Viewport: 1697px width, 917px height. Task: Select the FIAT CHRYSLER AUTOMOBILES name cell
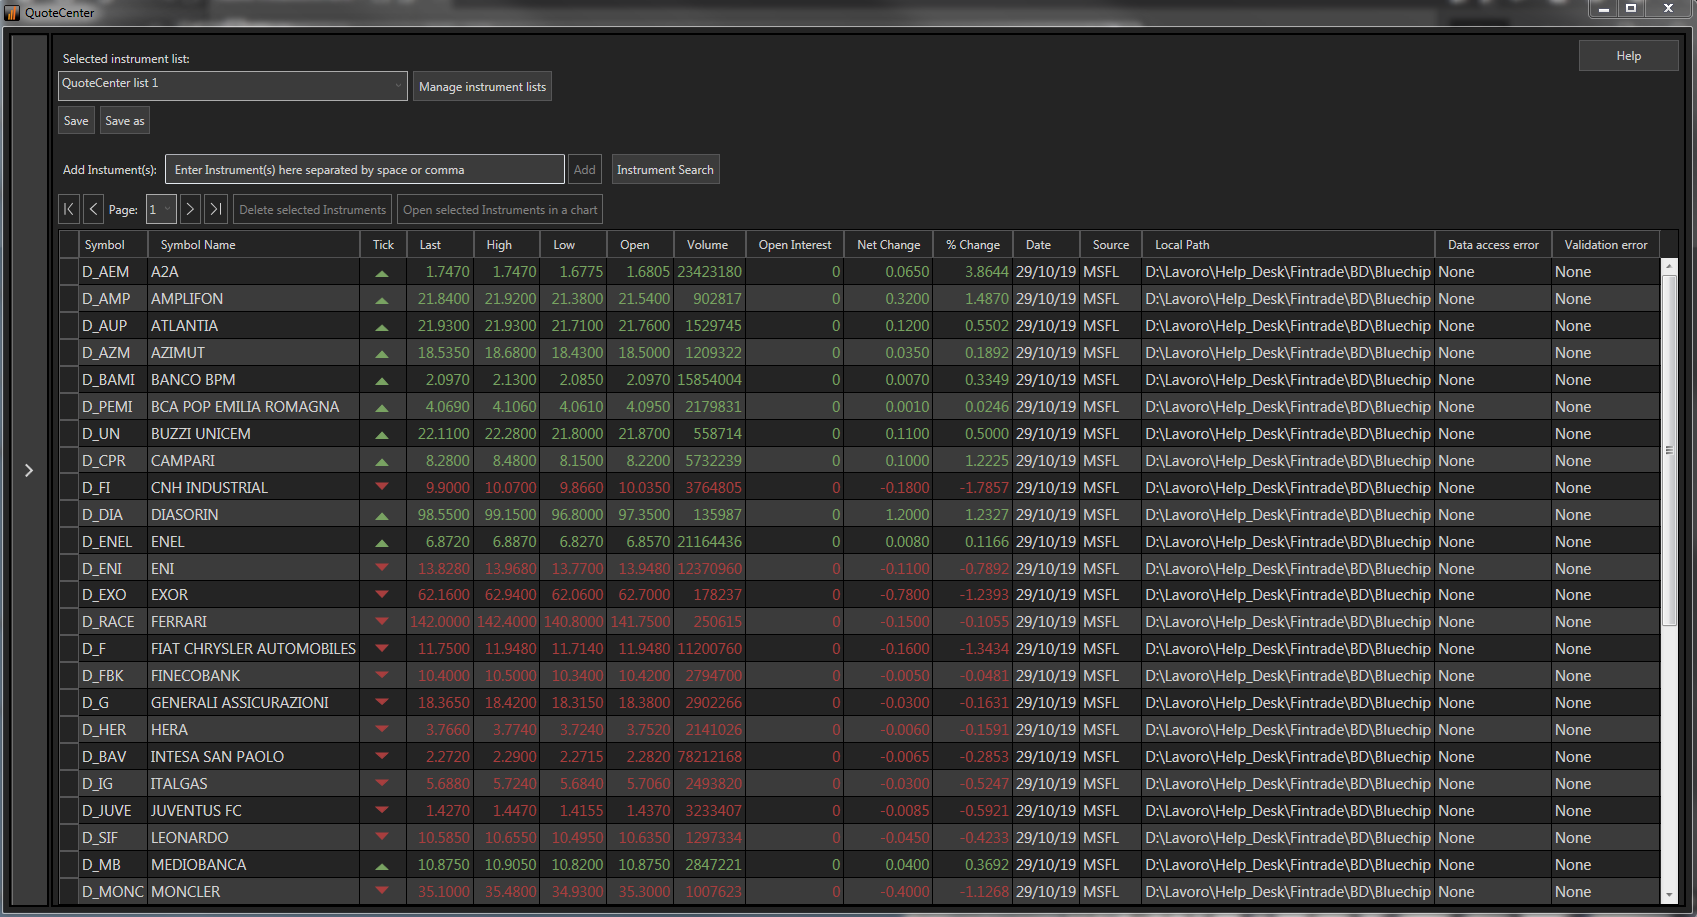click(x=254, y=649)
